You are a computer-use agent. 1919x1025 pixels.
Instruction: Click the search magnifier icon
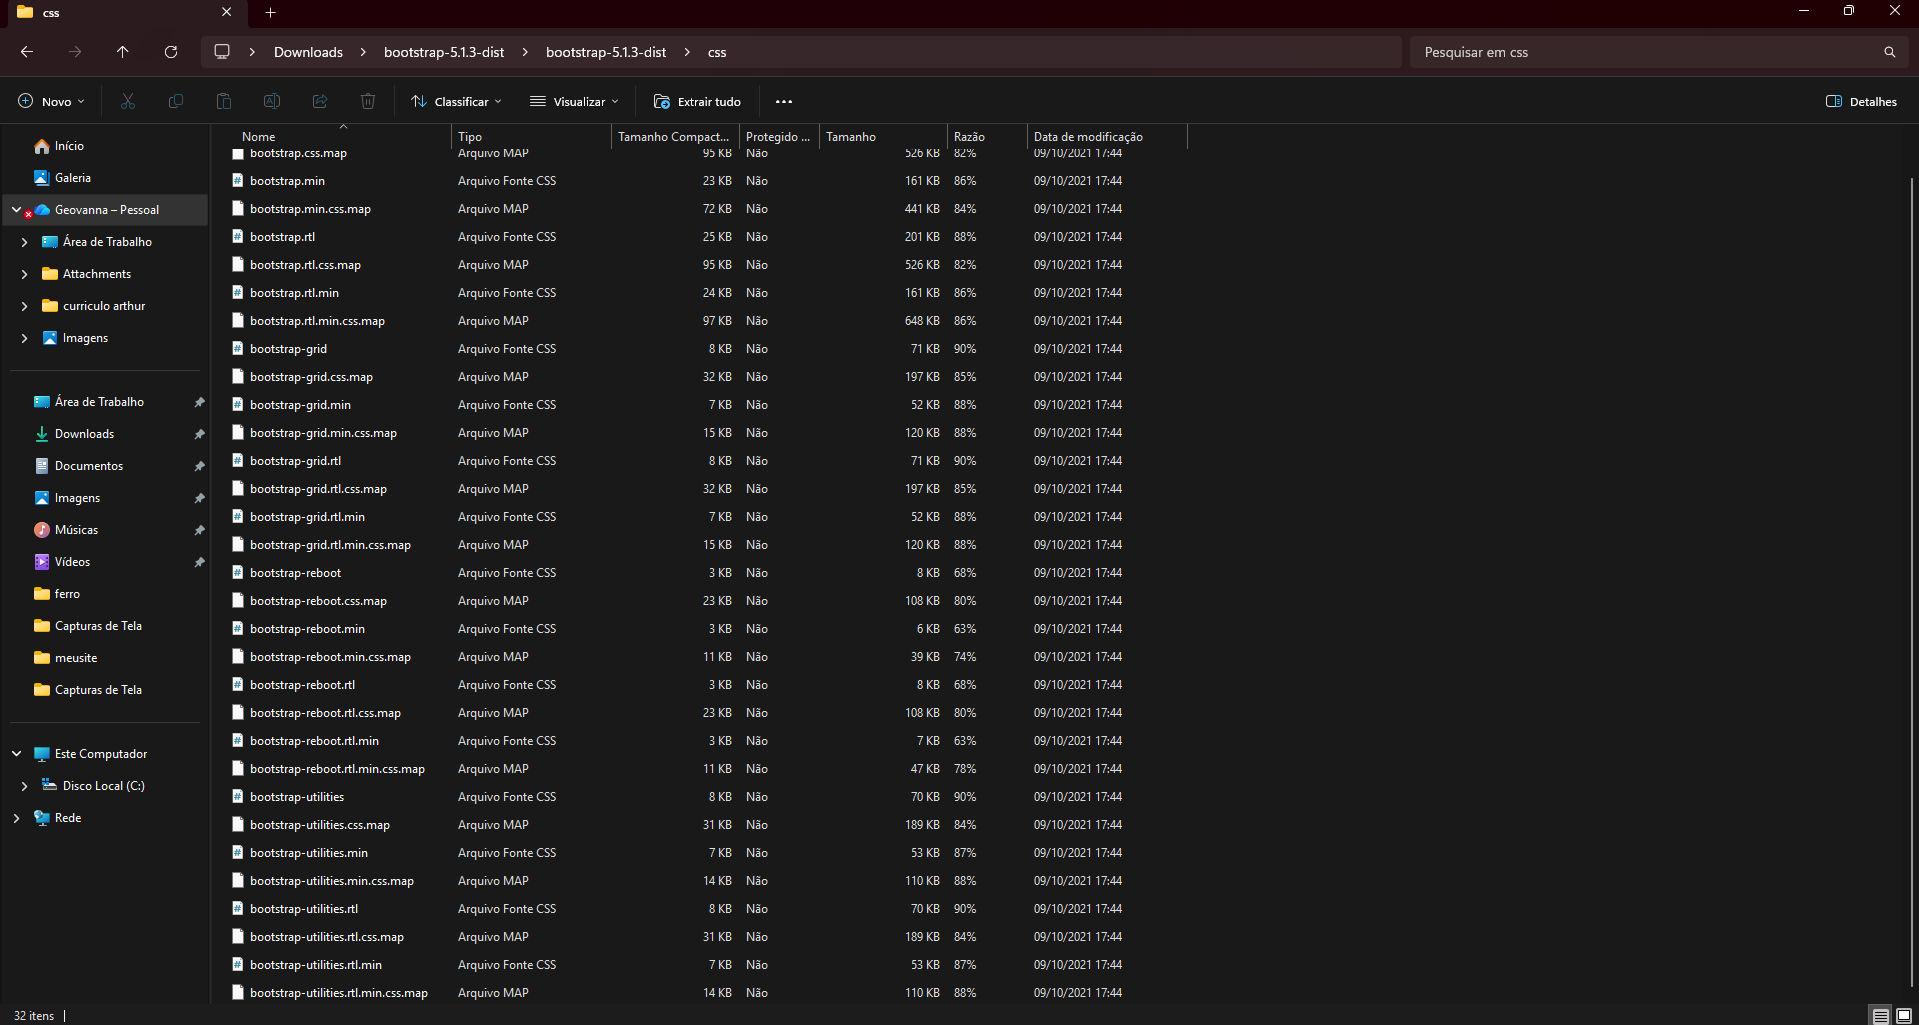point(1890,52)
